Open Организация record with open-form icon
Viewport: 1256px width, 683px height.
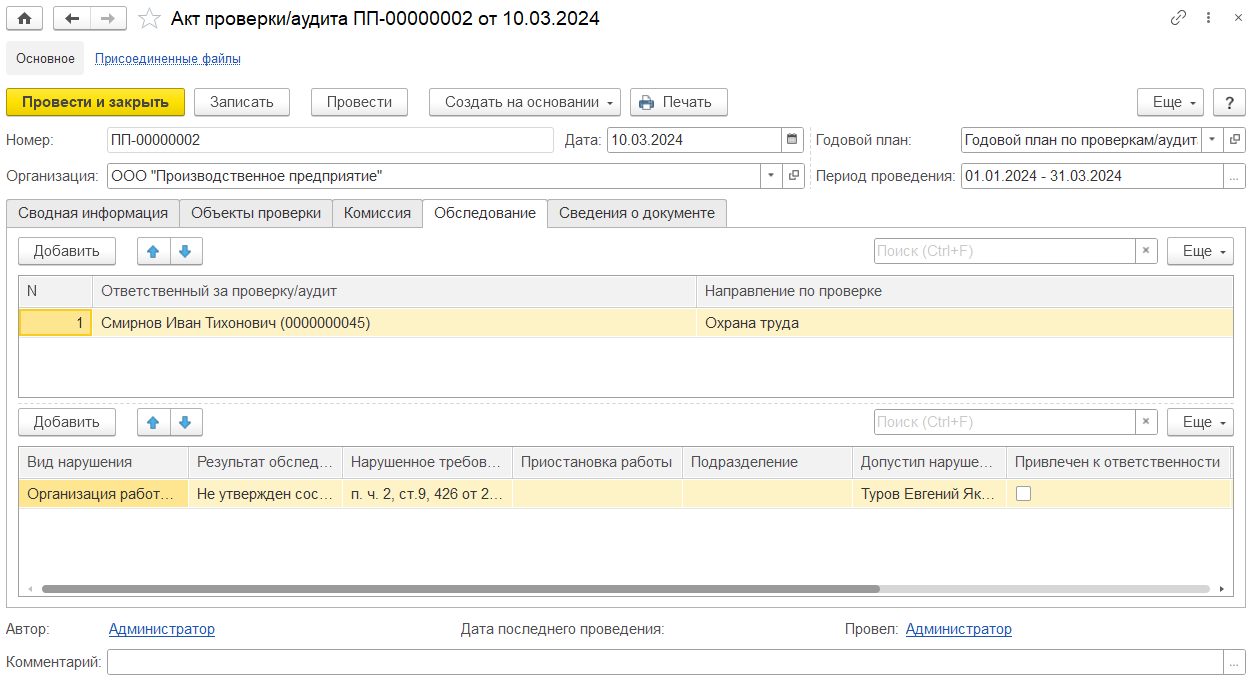[794, 176]
